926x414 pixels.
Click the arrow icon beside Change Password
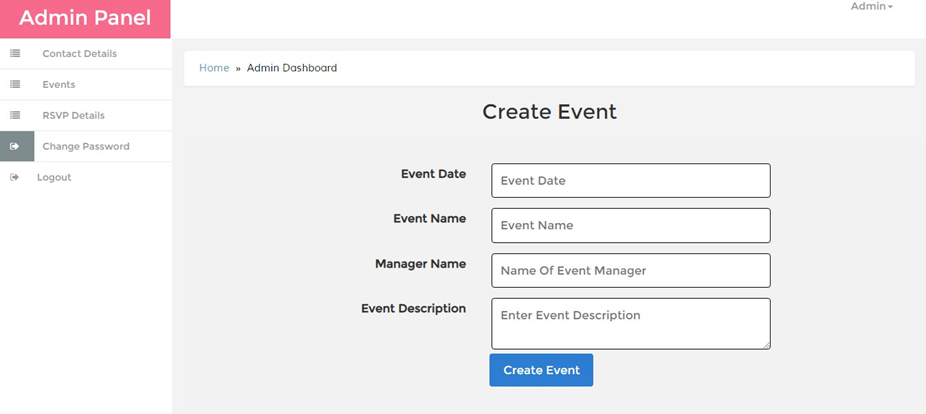pos(15,146)
